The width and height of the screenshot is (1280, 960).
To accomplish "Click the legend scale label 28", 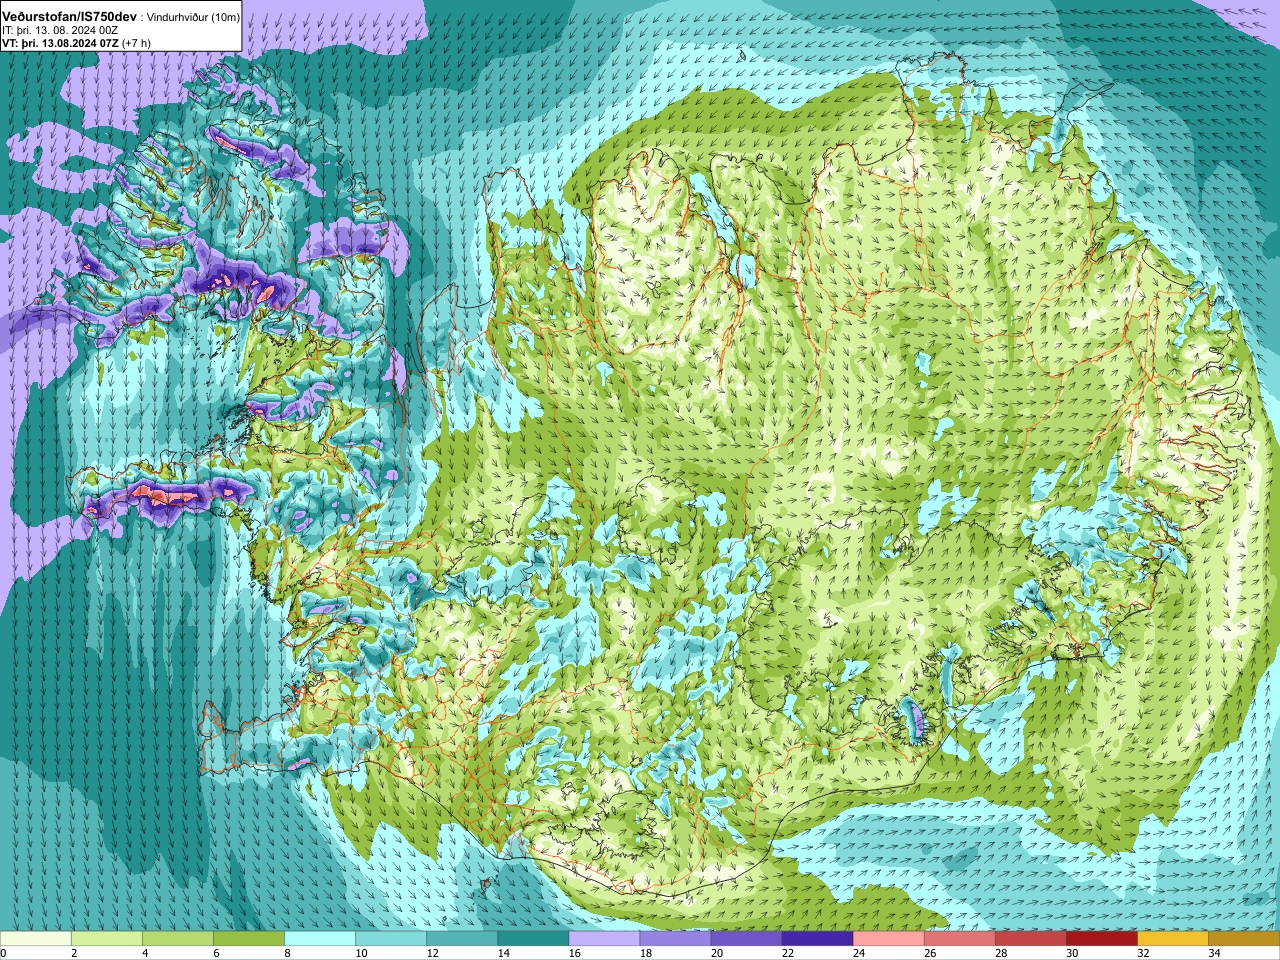I will coord(1000,953).
